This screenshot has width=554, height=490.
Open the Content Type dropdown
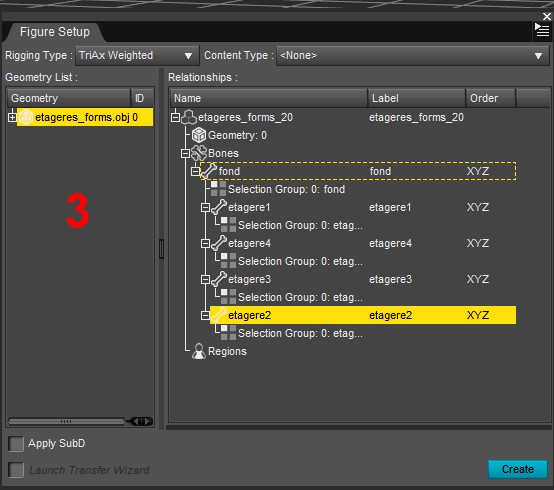point(412,55)
